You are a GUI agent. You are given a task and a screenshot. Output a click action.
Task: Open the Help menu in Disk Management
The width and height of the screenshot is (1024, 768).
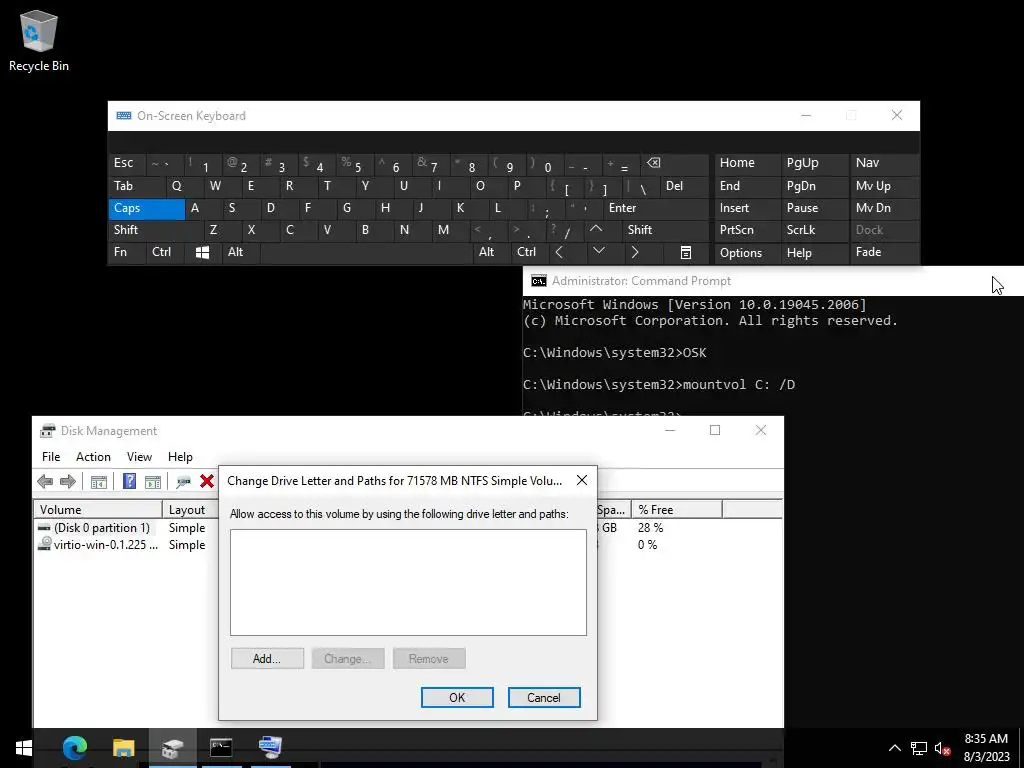click(180, 456)
